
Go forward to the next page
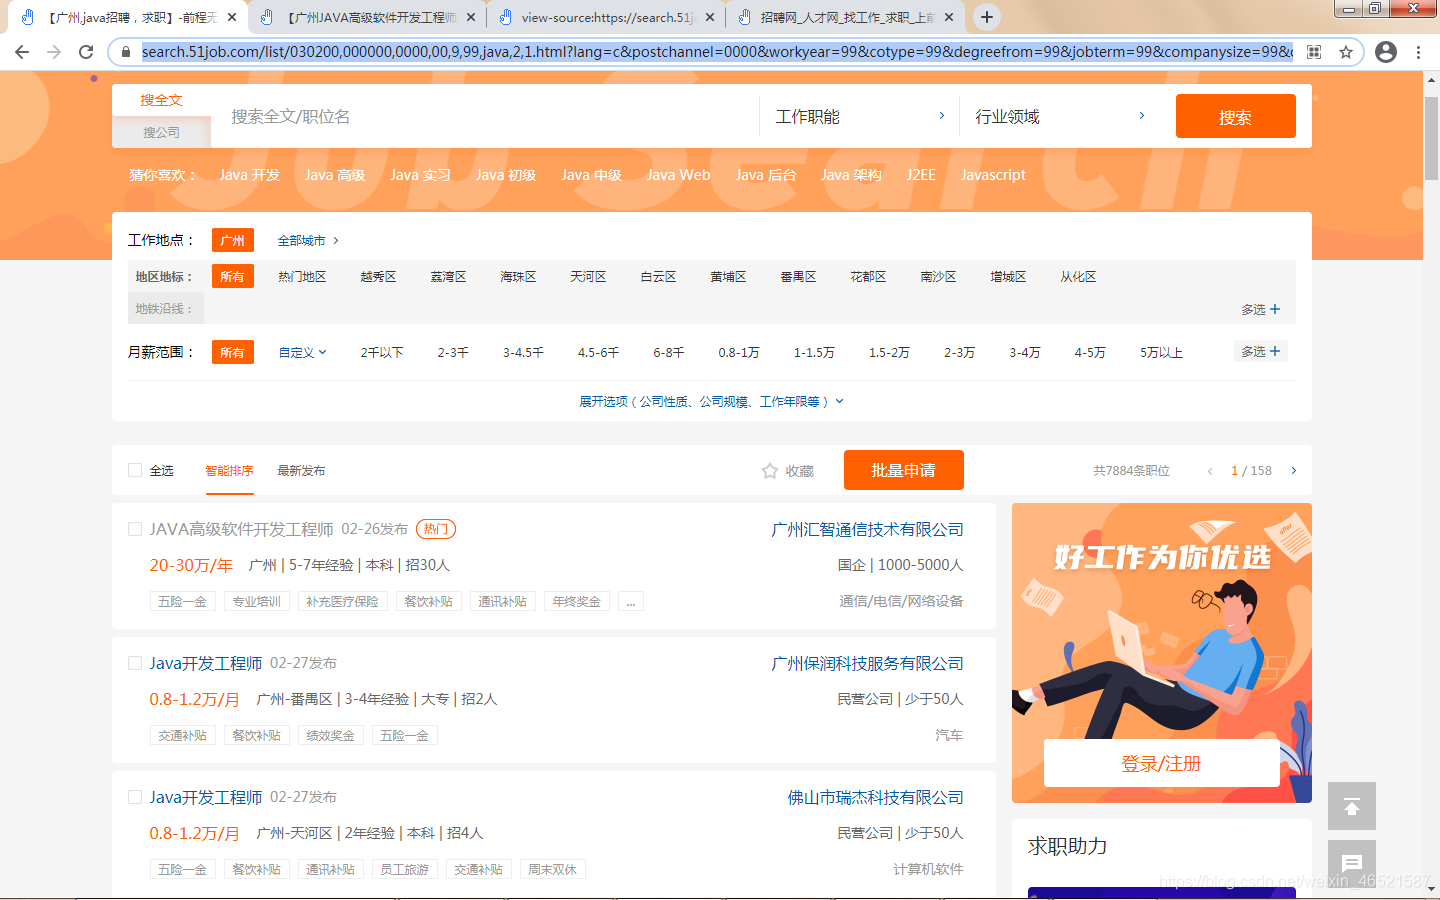[54, 52]
